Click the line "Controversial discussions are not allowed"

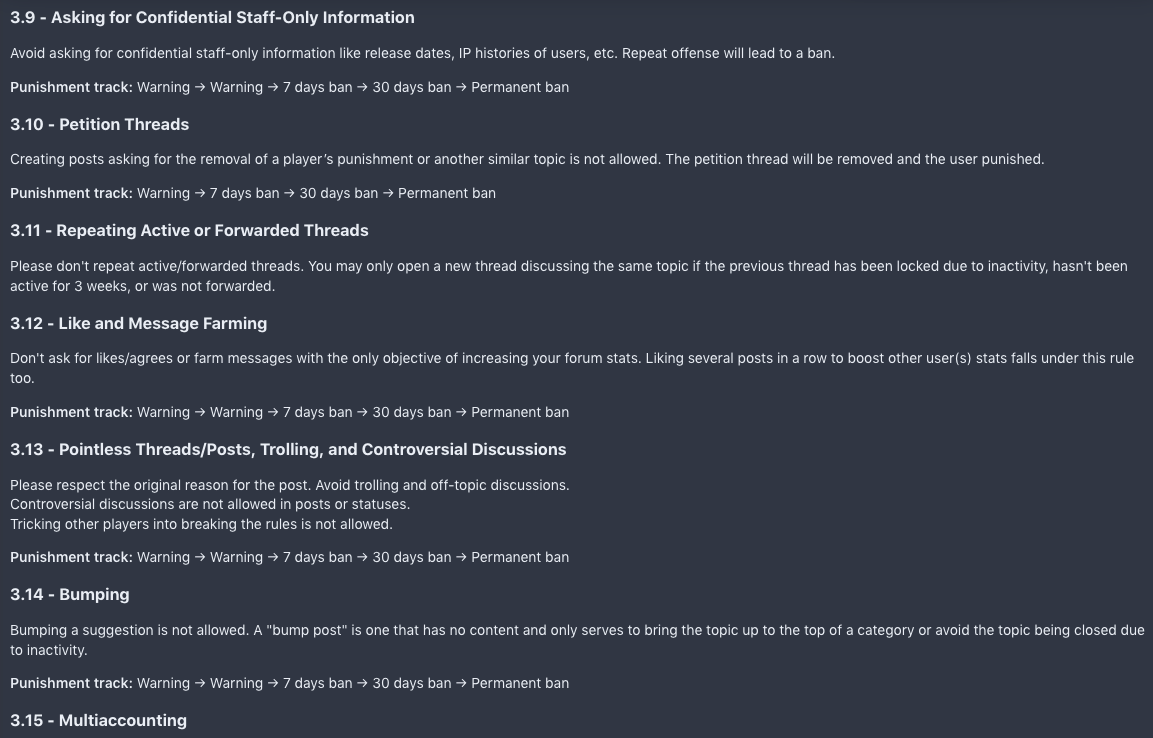[210, 504]
